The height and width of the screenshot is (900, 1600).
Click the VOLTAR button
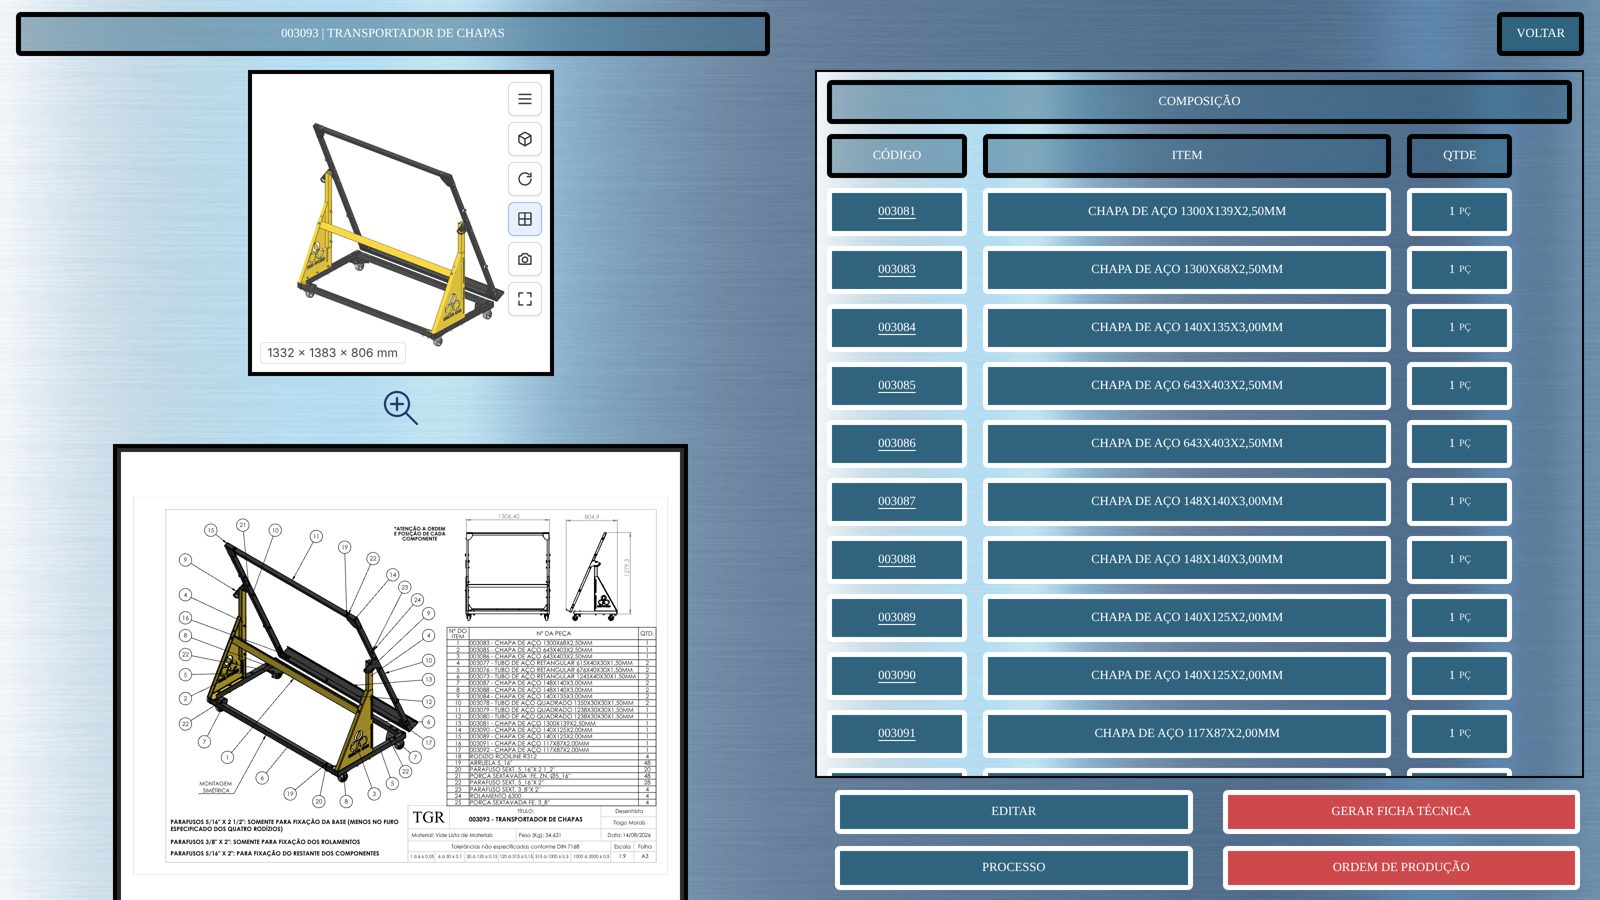(x=1540, y=33)
